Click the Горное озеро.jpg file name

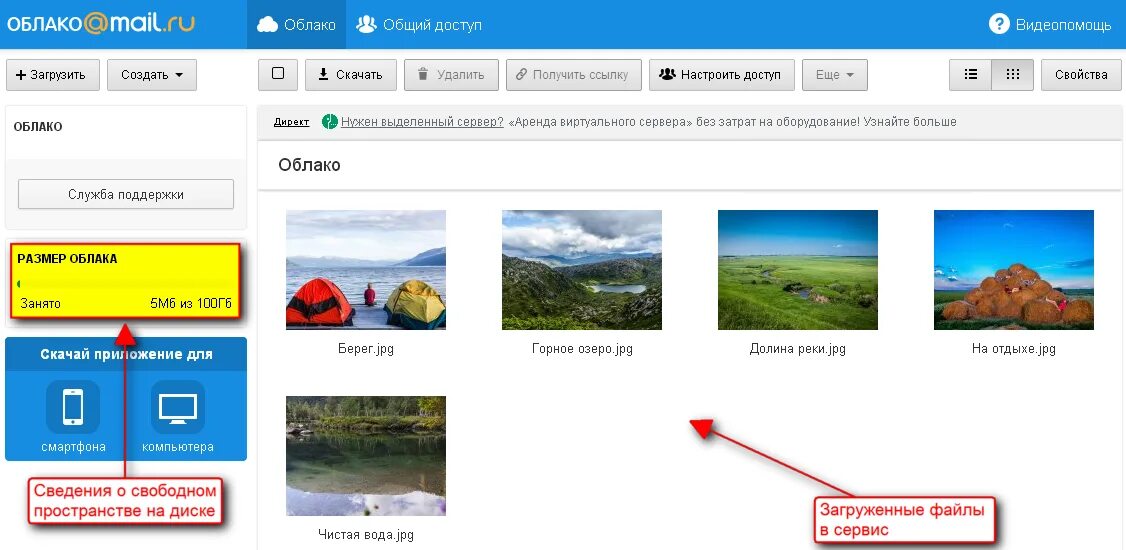(582, 350)
